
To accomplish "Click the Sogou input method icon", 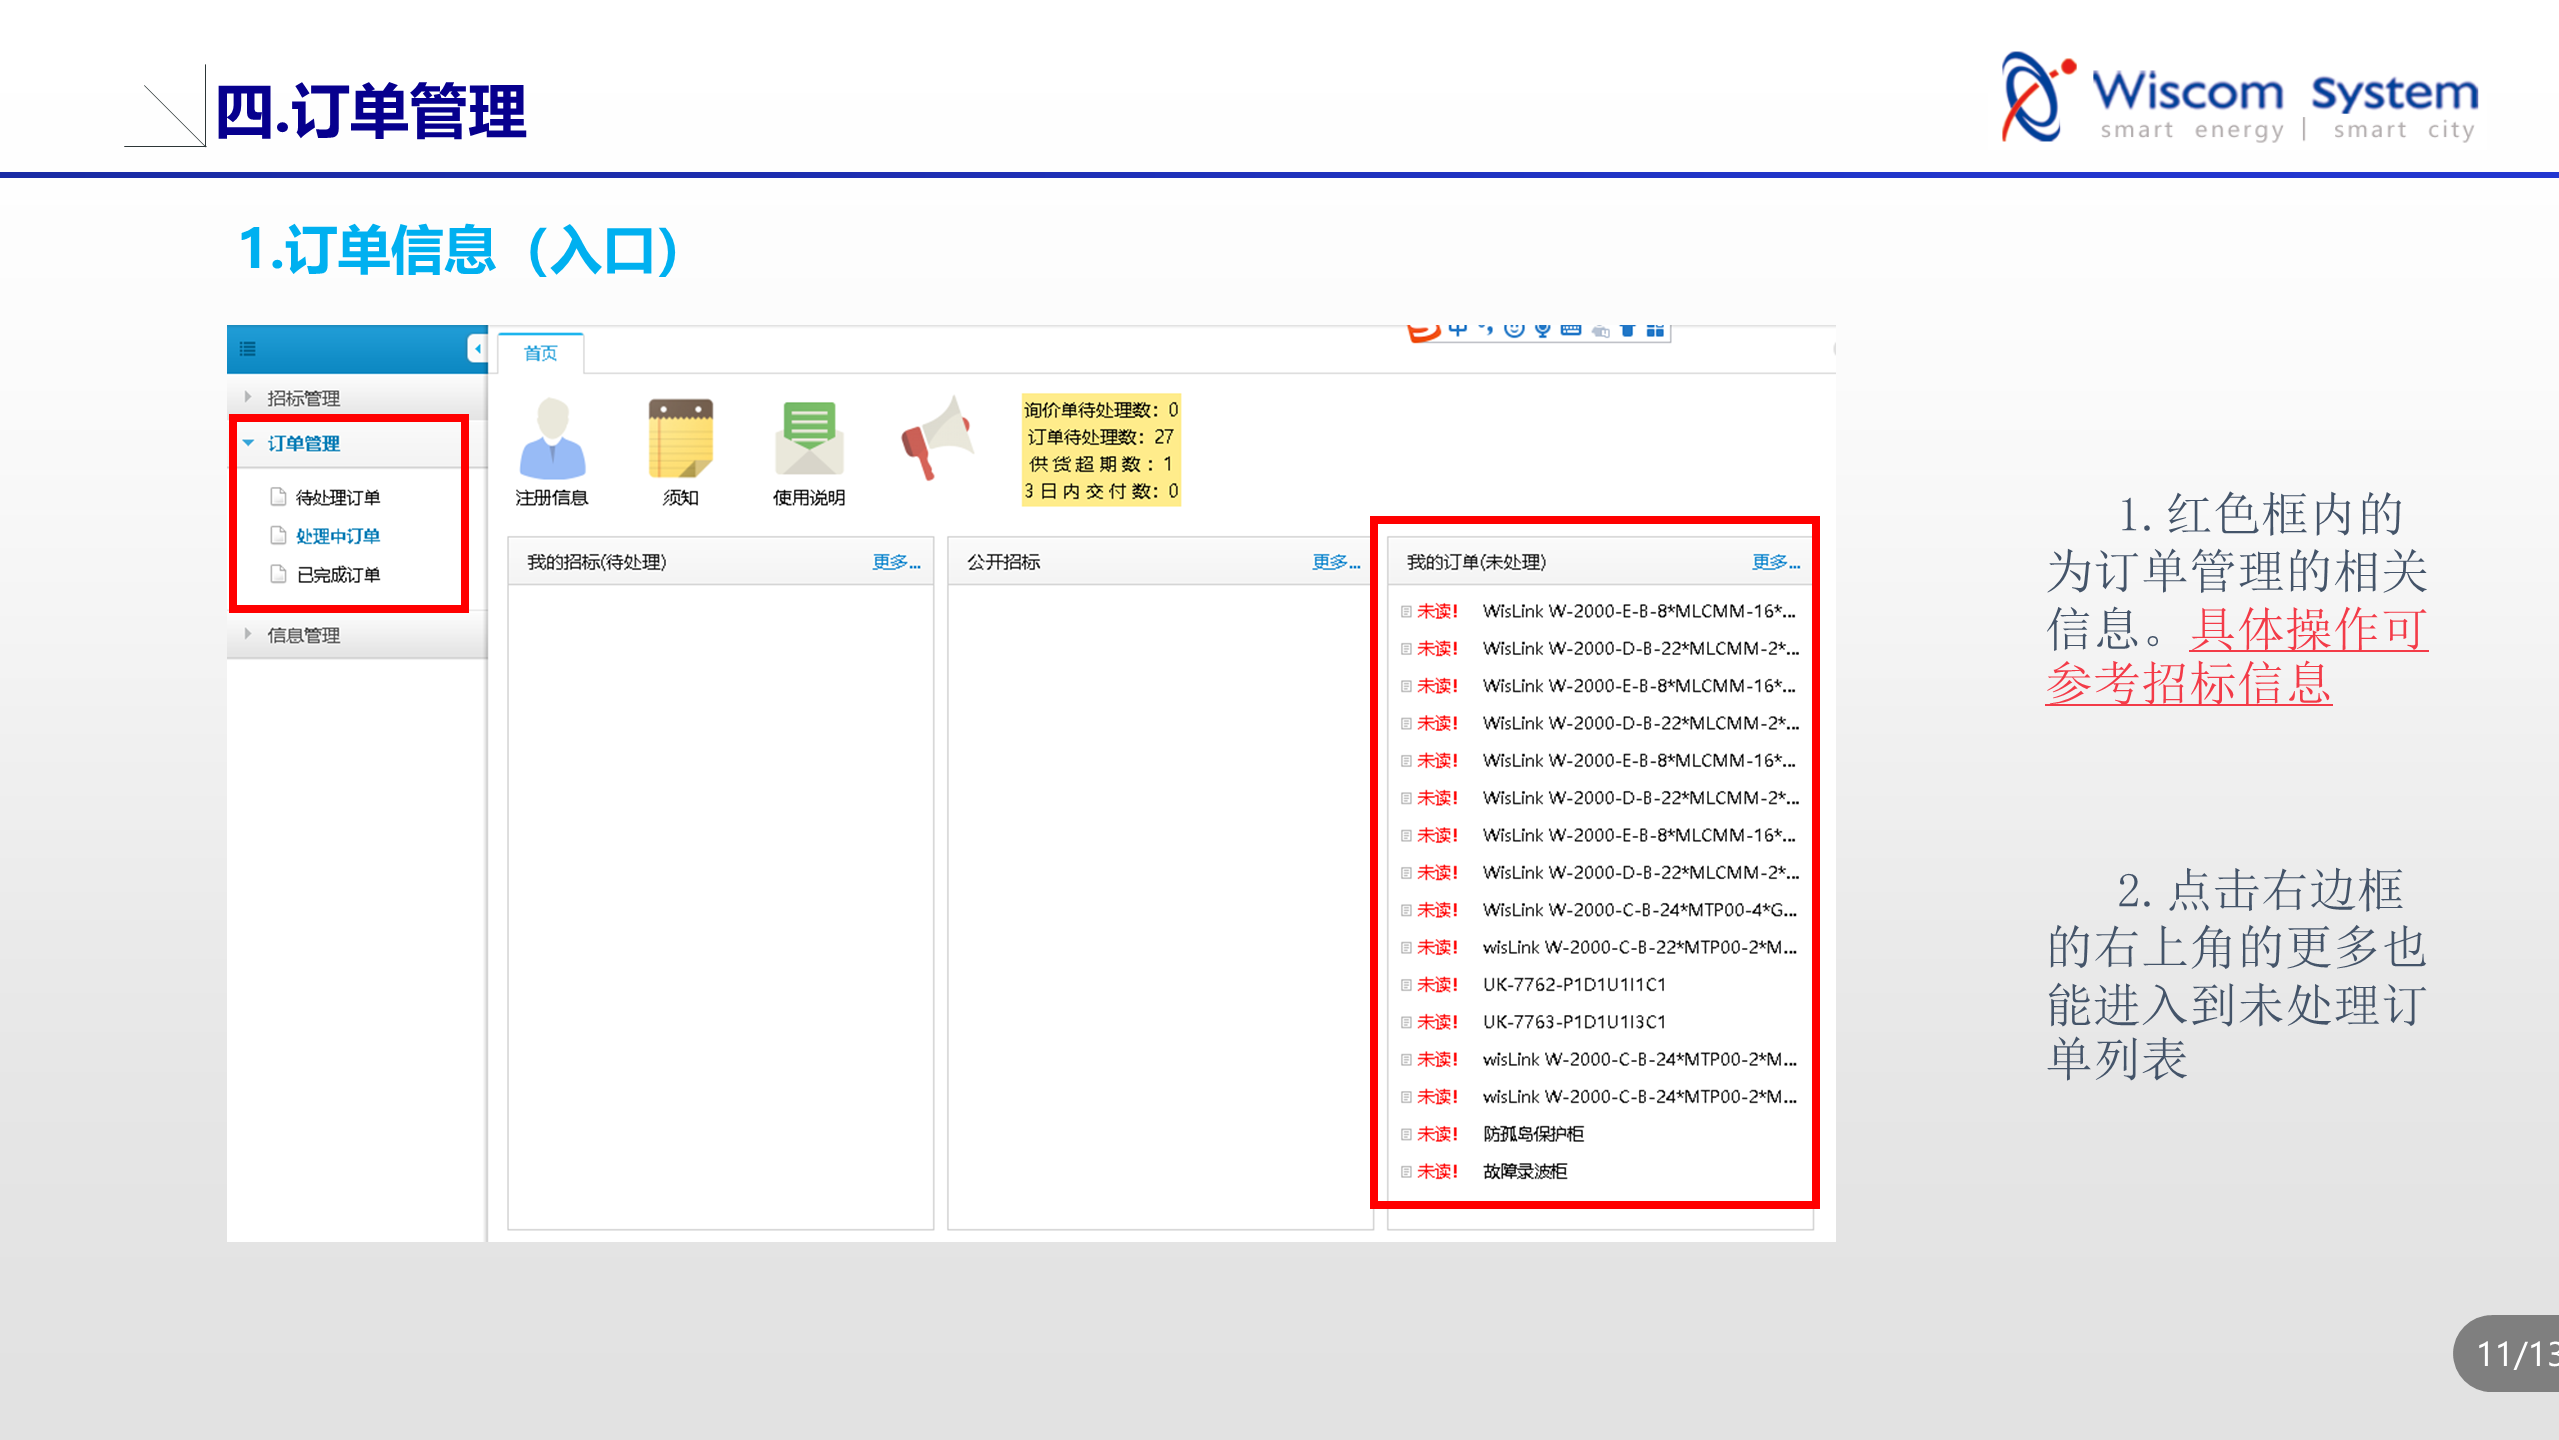I will click(x=1422, y=331).
